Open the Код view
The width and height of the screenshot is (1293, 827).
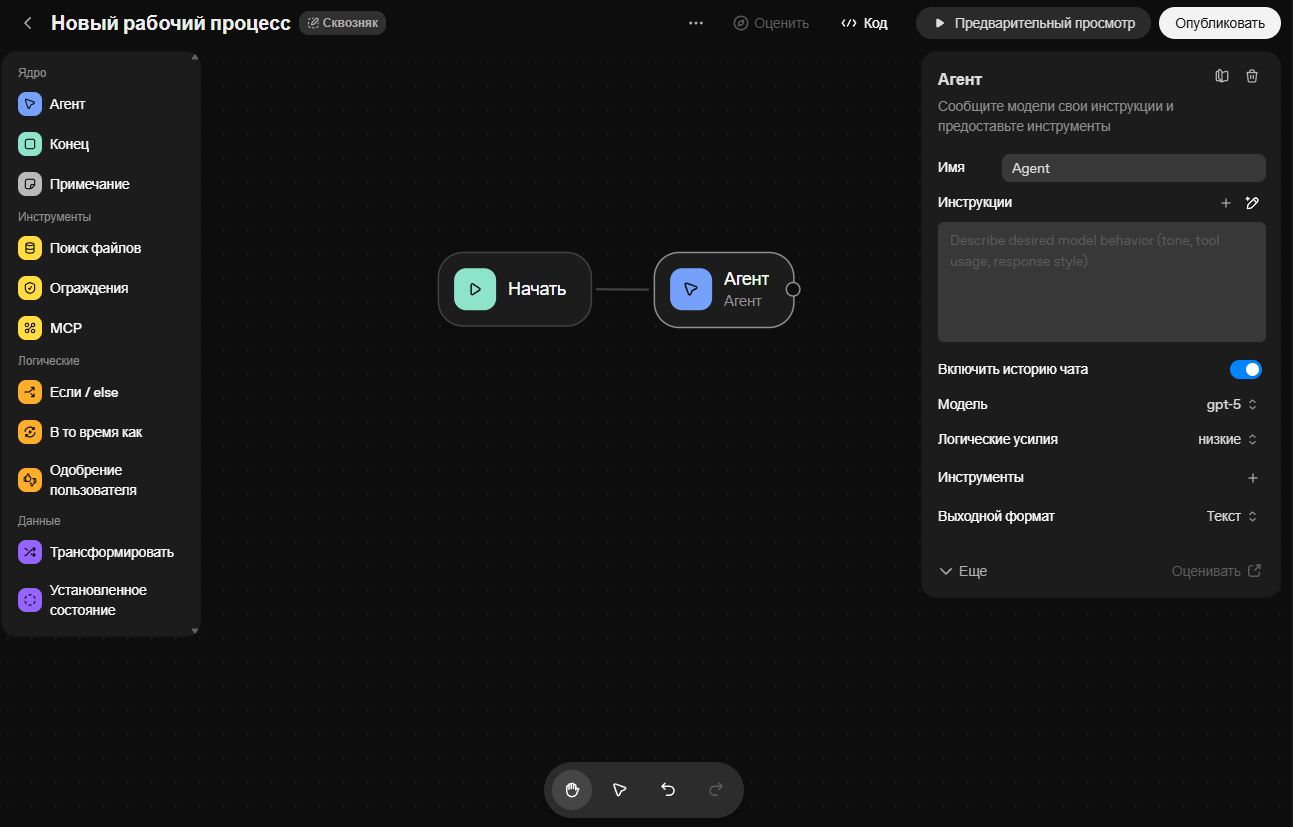(865, 23)
